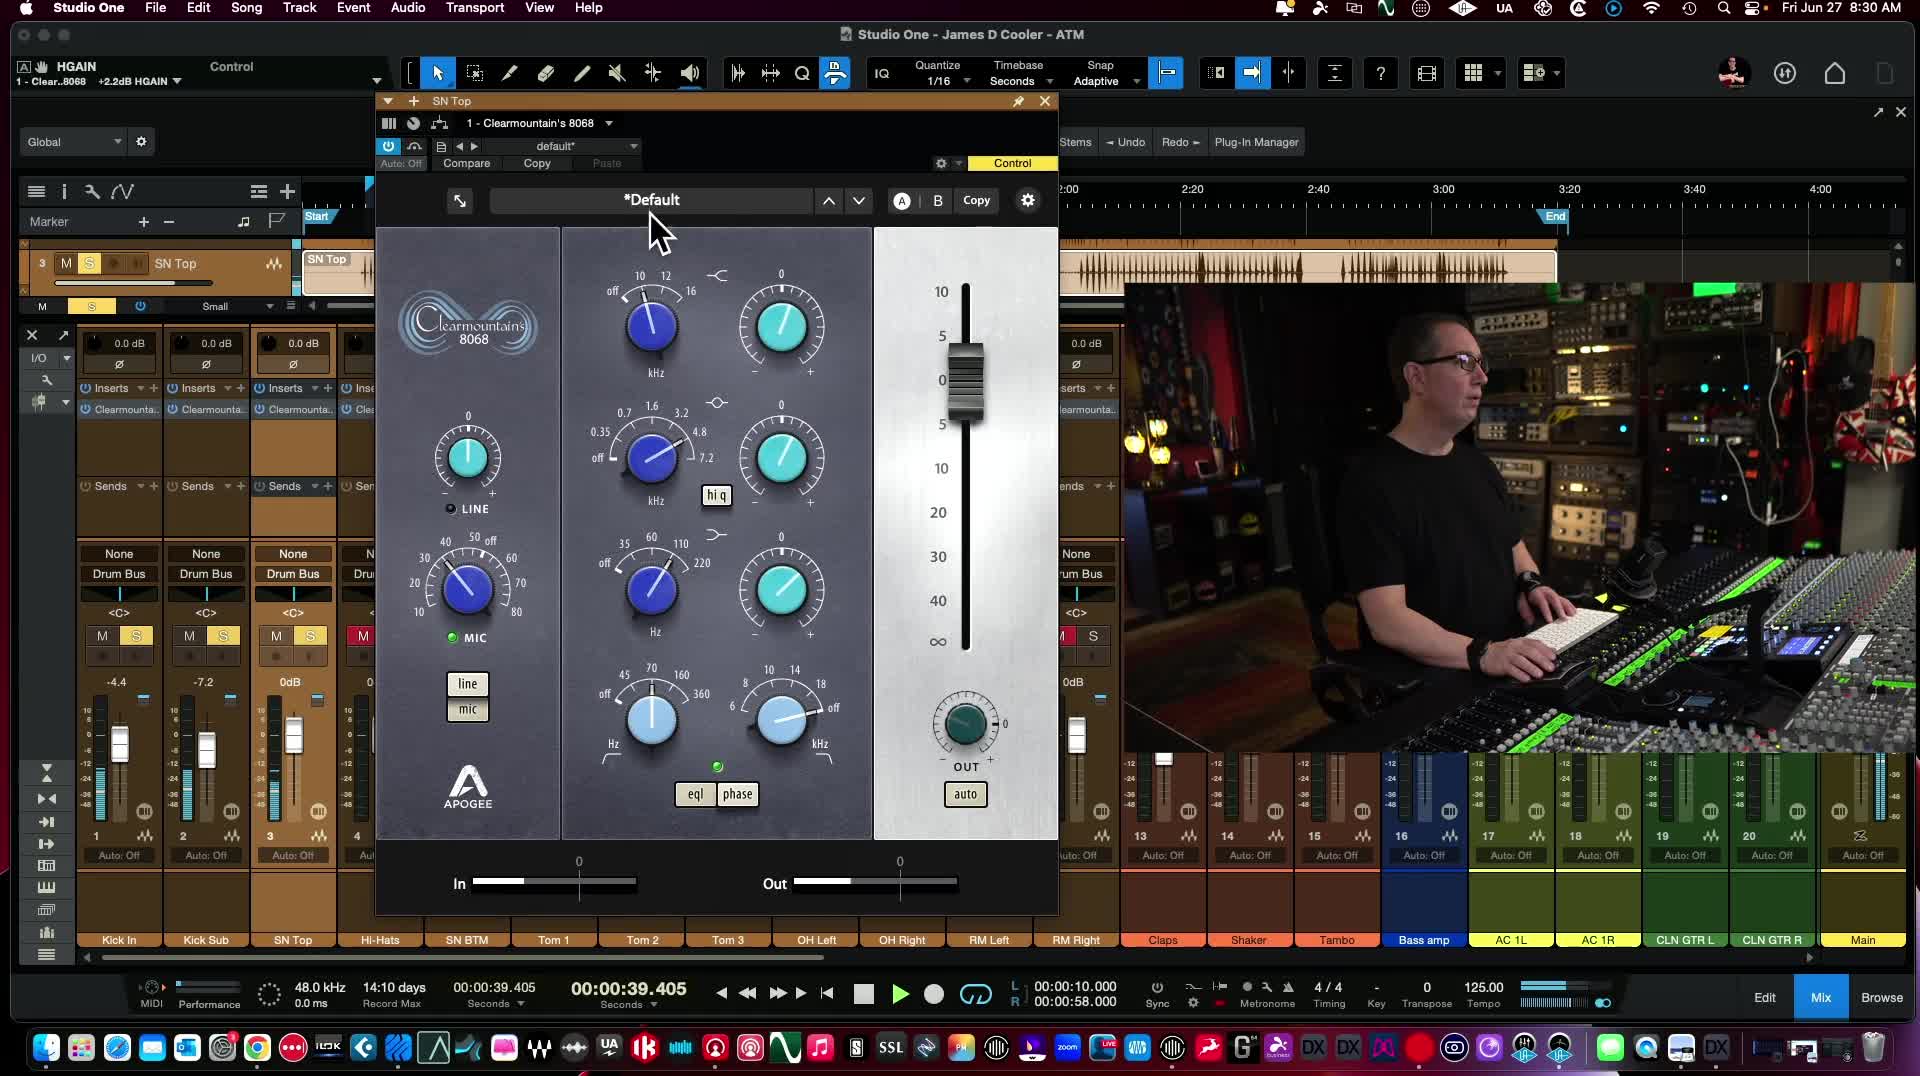The image size is (1920, 1076).
Task: Click the question mark help icon
Action: point(1381,73)
